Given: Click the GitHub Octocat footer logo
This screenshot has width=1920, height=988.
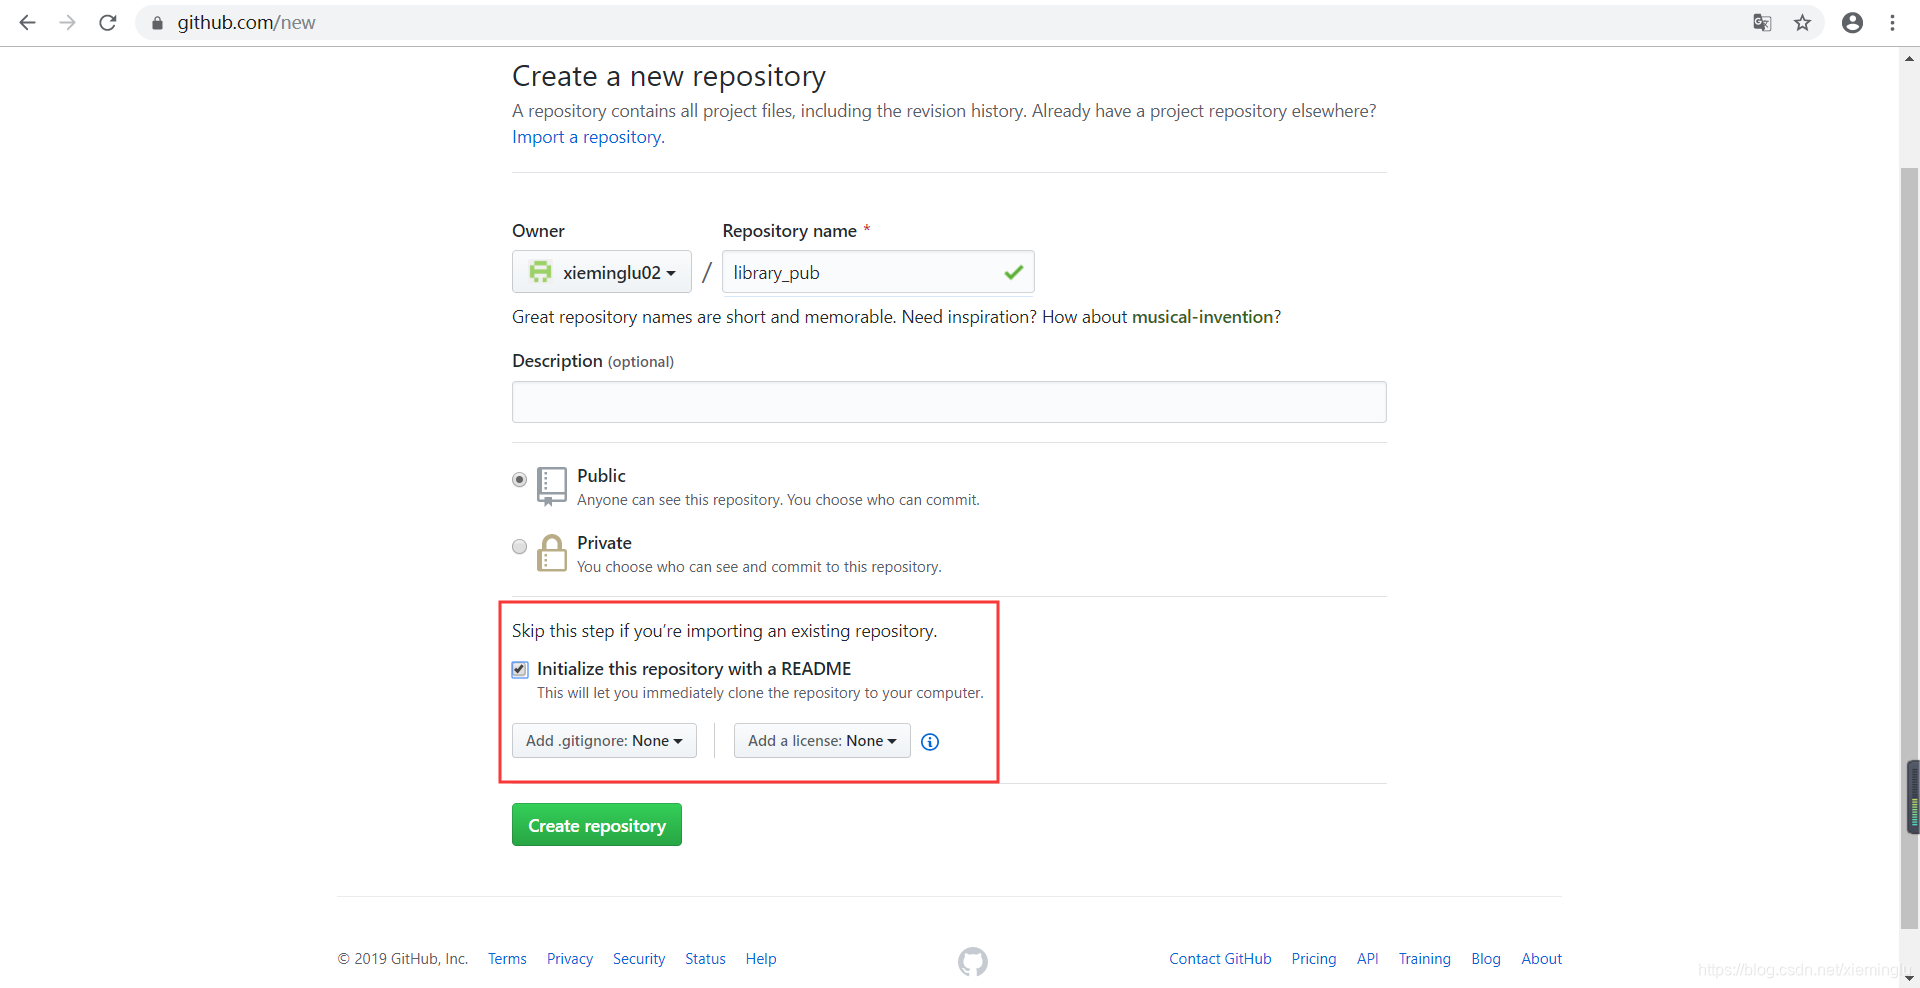Looking at the screenshot, I should tap(972, 961).
